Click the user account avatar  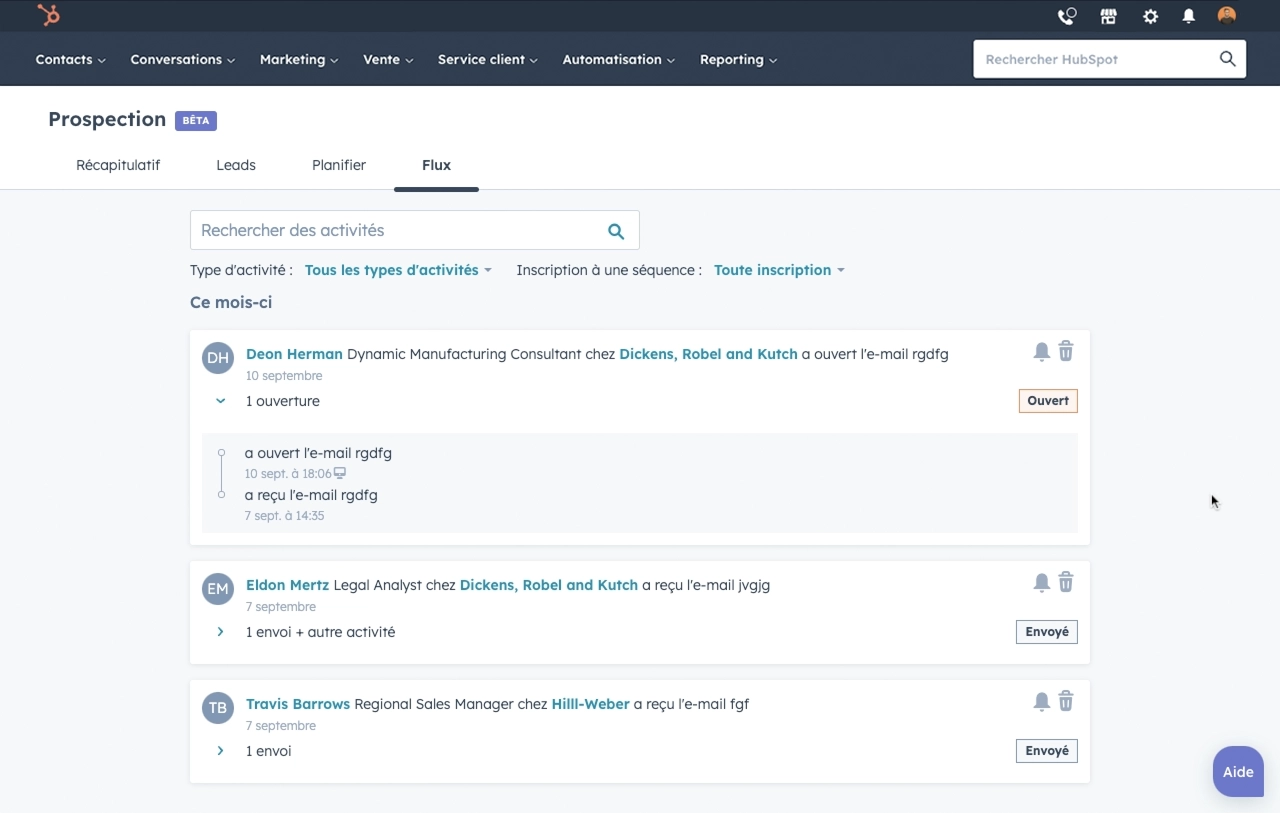1227,16
